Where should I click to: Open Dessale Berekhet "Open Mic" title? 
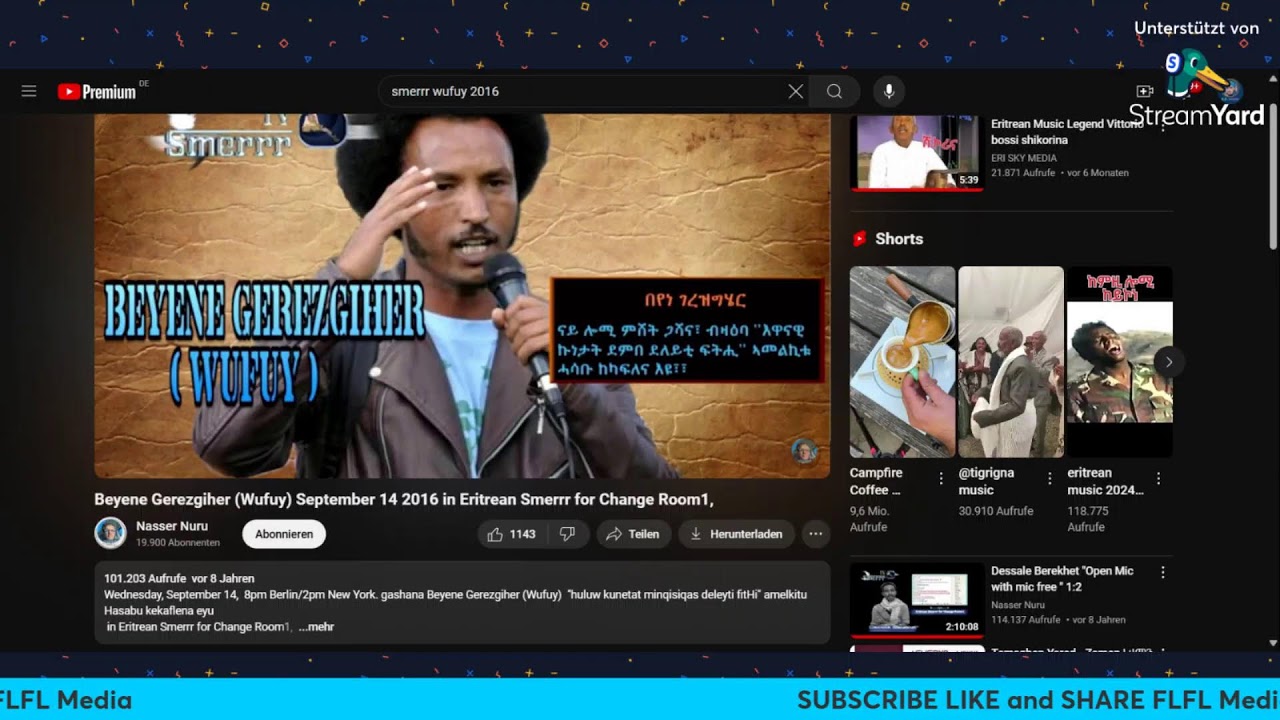coord(1062,579)
